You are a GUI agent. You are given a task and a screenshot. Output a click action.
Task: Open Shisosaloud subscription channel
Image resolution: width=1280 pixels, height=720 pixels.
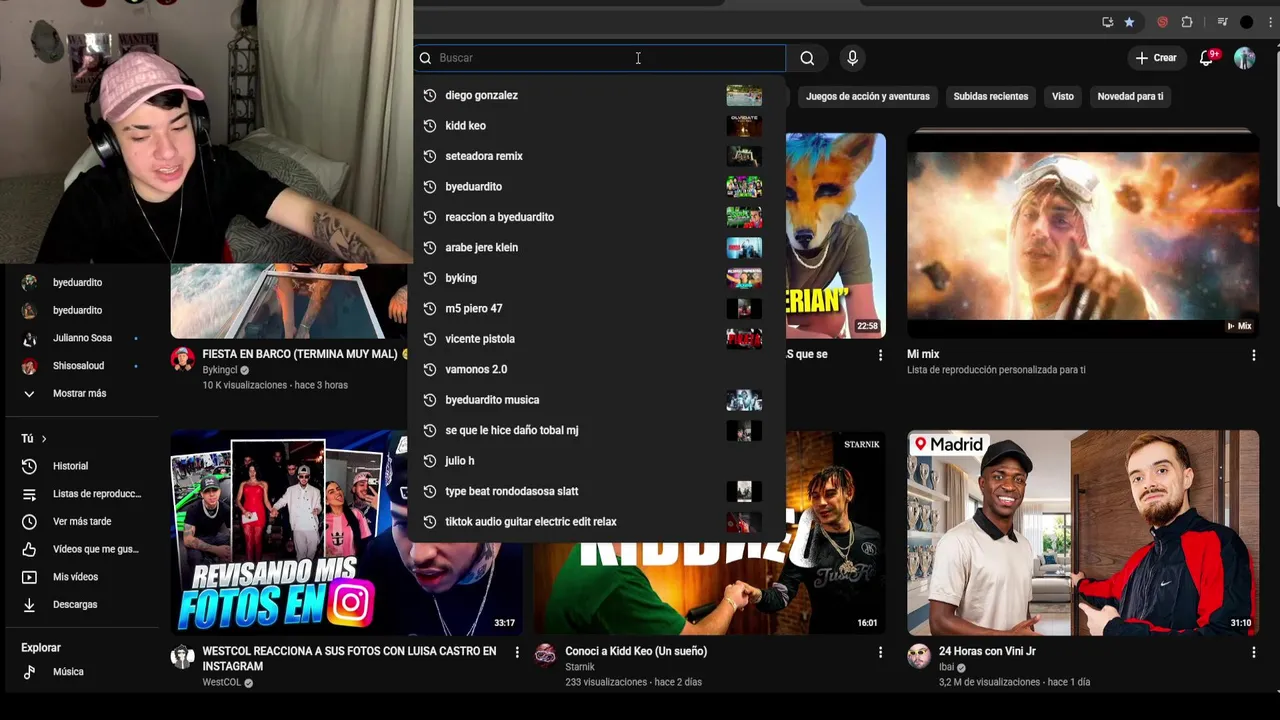tap(80, 366)
